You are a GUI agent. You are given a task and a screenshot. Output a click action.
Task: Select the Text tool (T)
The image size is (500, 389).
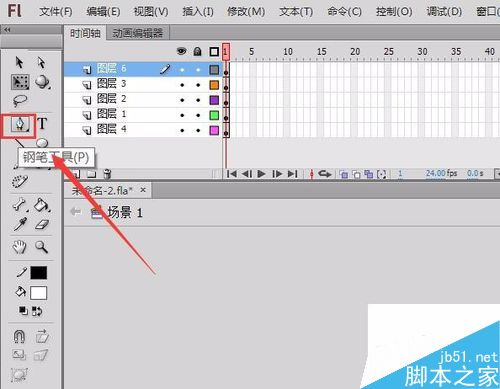click(42, 124)
